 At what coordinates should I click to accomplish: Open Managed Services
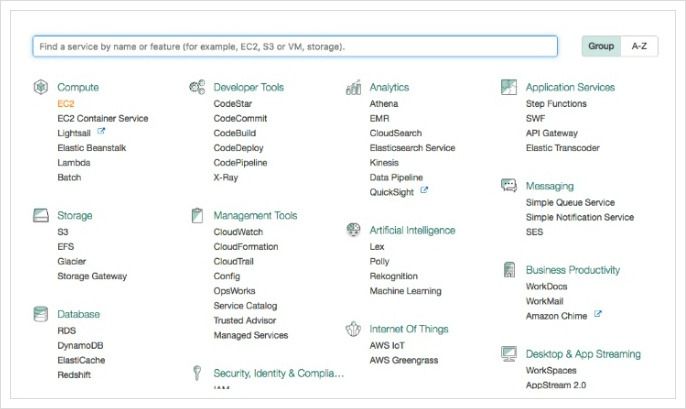pos(251,336)
